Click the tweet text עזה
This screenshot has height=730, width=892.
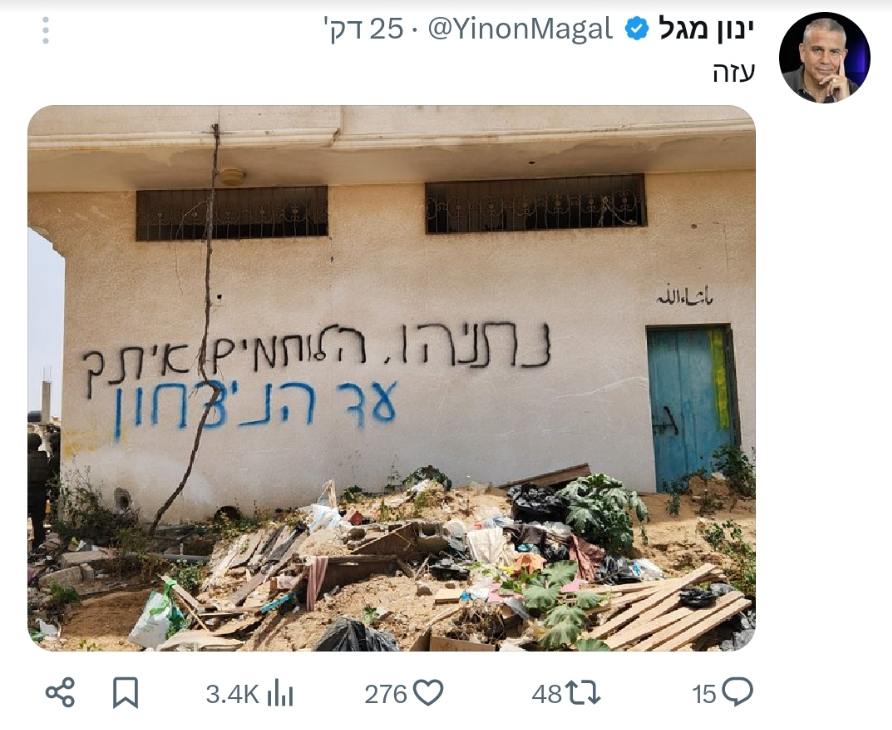tap(734, 73)
